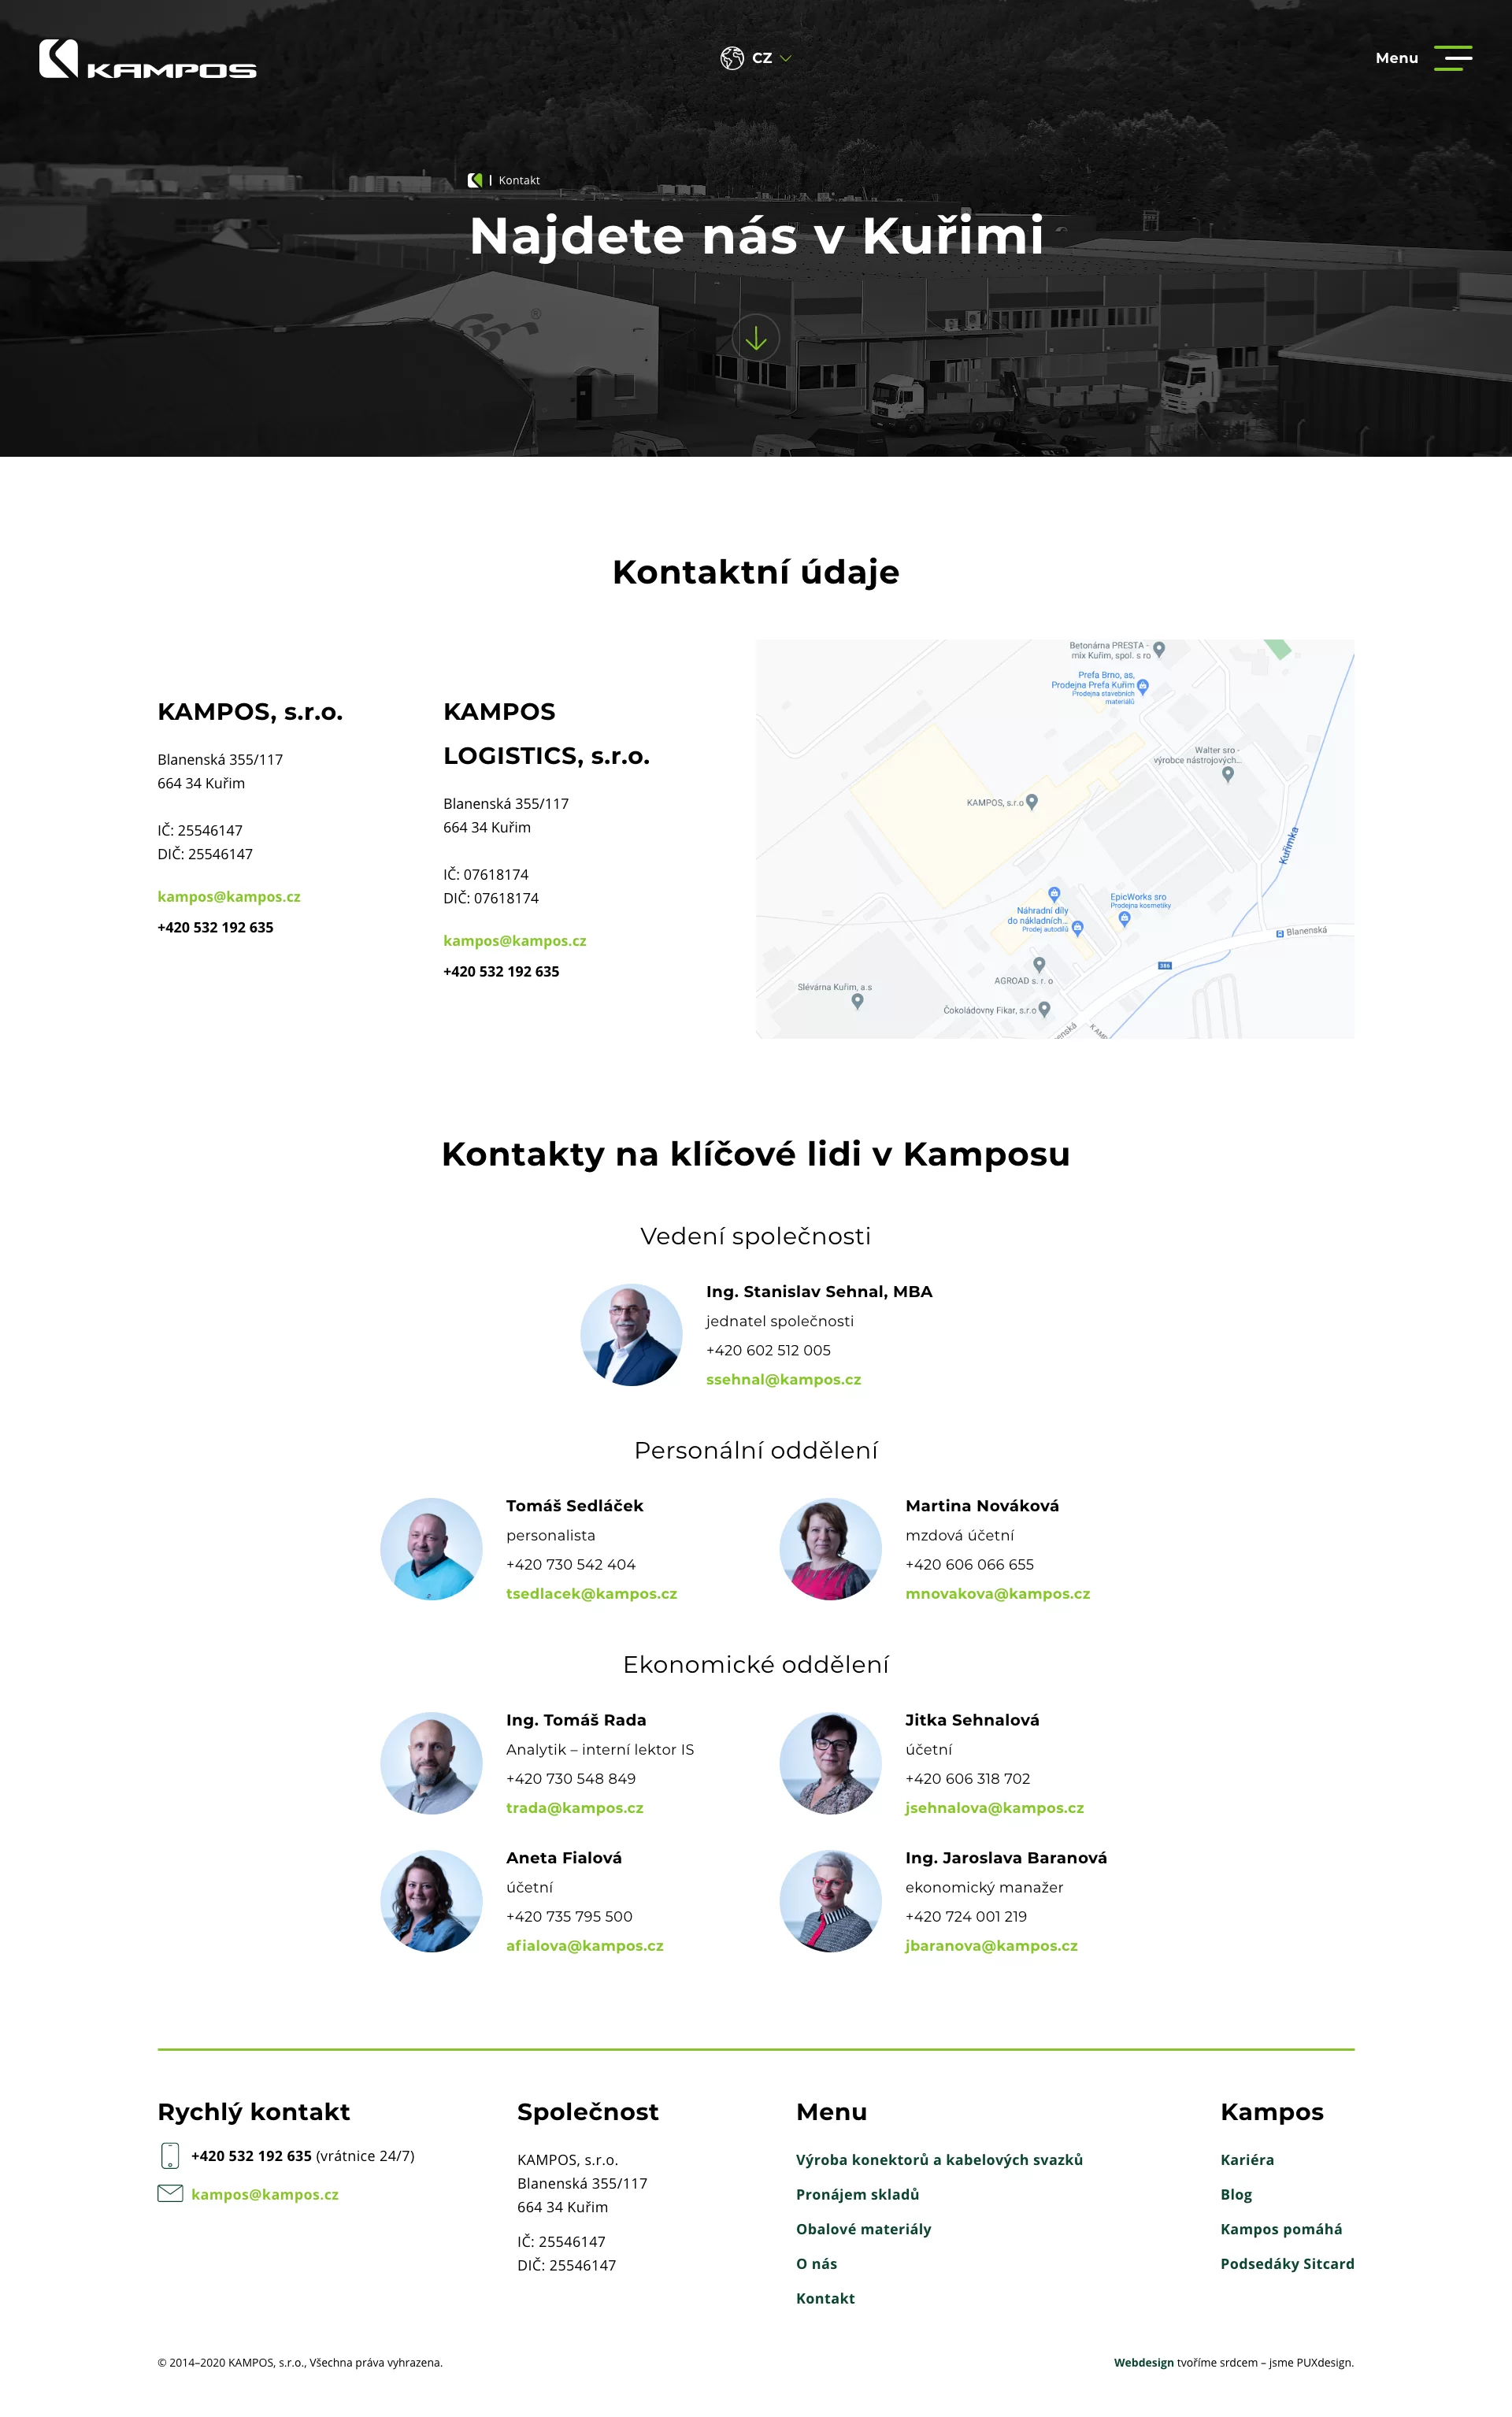Click the Menu label in the header
This screenshot has width=1512, height=2417.
pos(1396,58)
